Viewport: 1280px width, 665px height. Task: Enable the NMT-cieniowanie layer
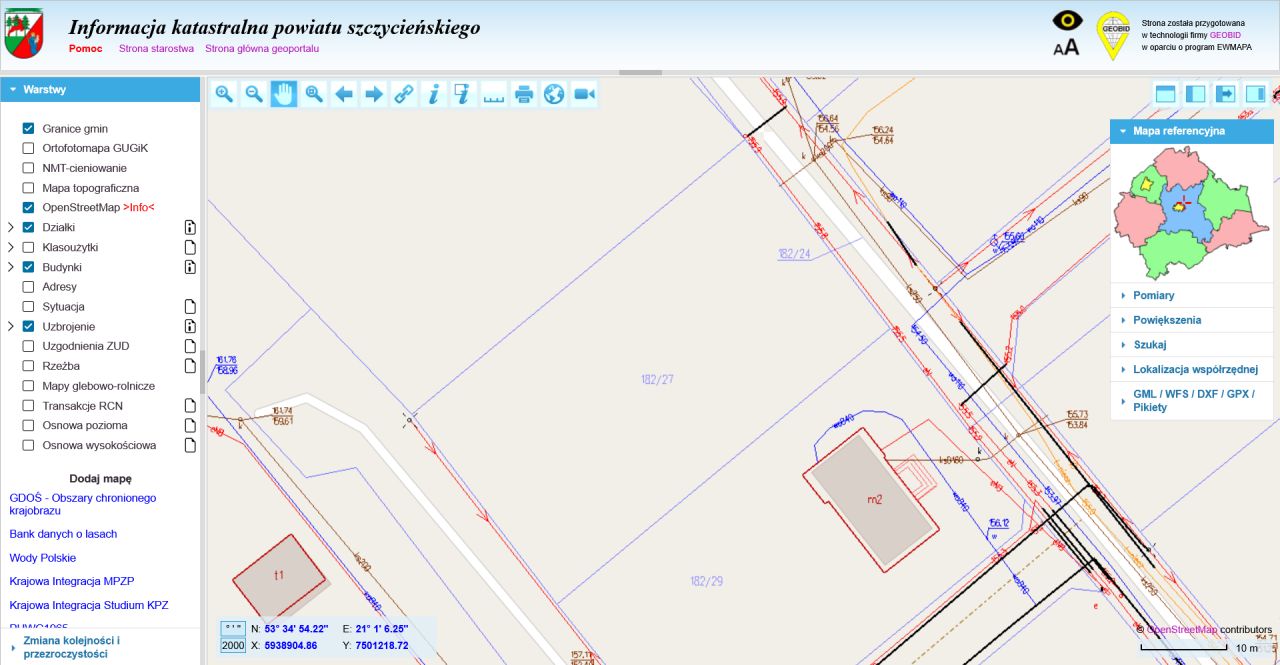tap(28, 168)
